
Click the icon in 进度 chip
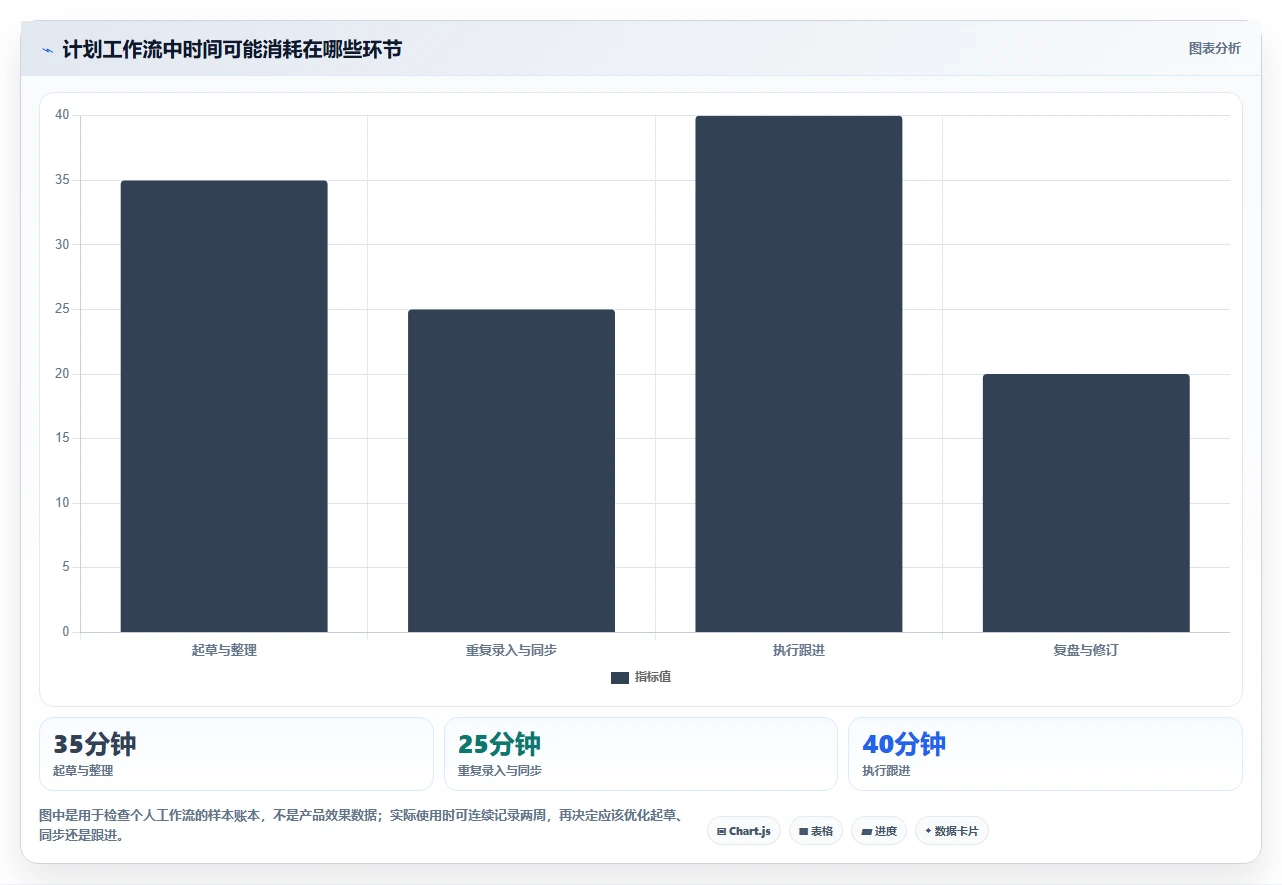click(x=866, y=832)
